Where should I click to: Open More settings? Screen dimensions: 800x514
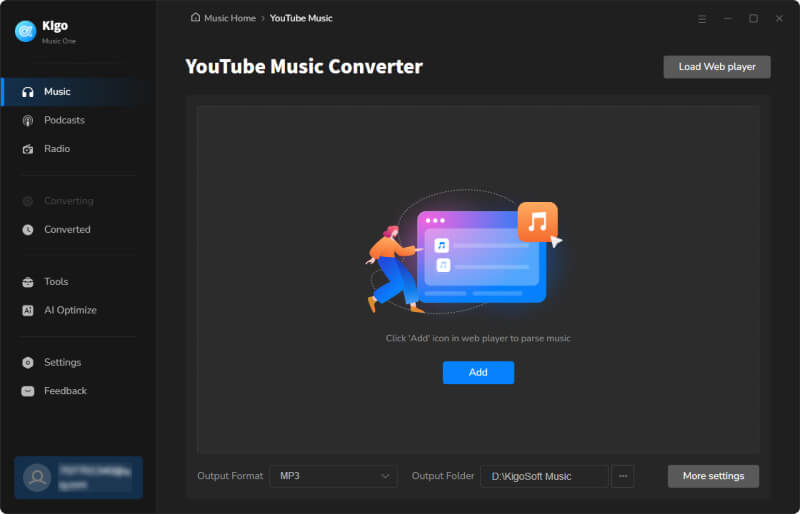coord(713,476)
